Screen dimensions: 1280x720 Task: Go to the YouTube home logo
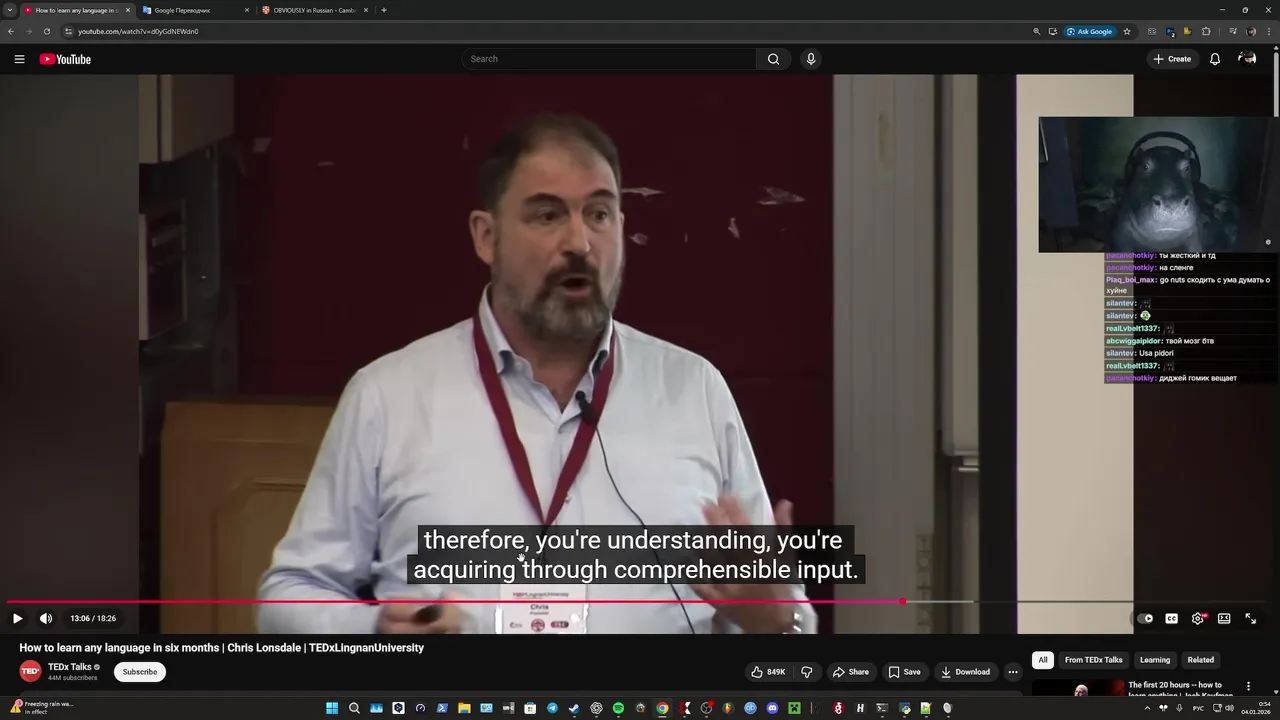coord(65,59)
